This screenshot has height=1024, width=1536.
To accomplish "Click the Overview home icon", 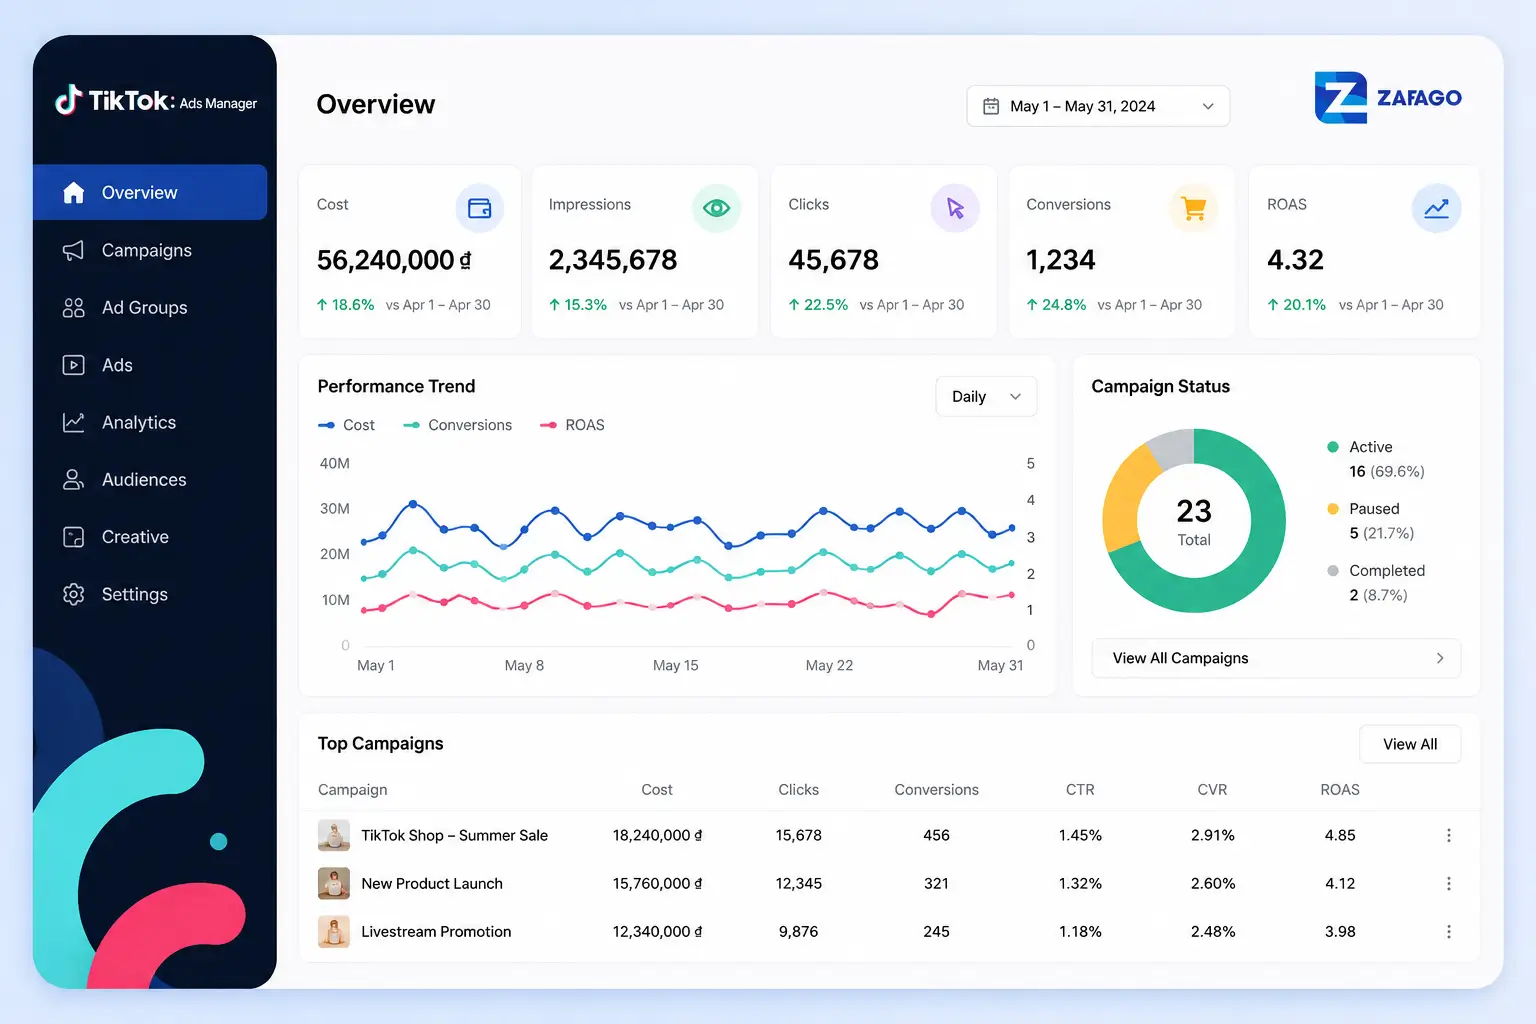I will [x=74, y=193].
